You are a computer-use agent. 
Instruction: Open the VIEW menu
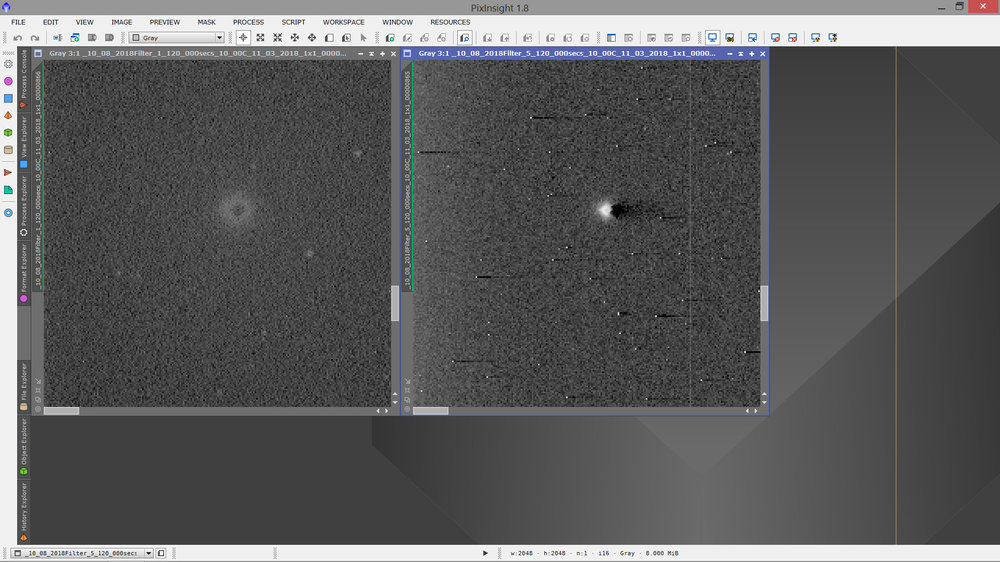(x=84, y=22)
